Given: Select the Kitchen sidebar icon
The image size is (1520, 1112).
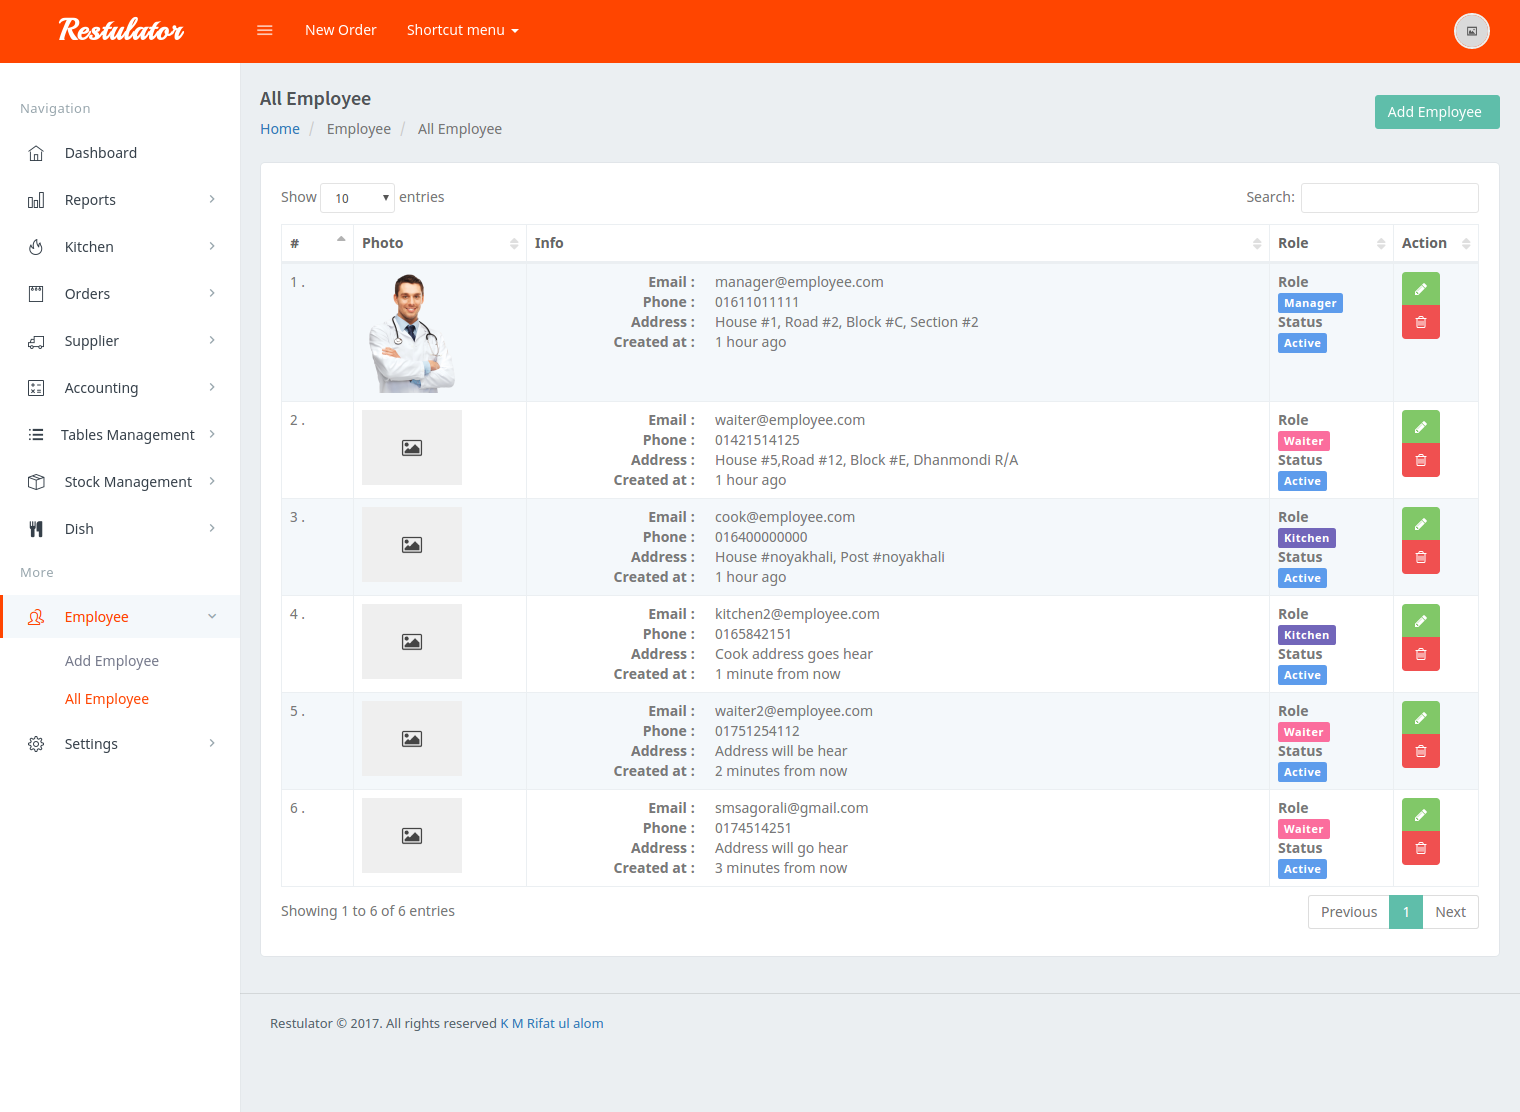Looking at the screenshot, I should pyautogui.click(x=36, y=246).
